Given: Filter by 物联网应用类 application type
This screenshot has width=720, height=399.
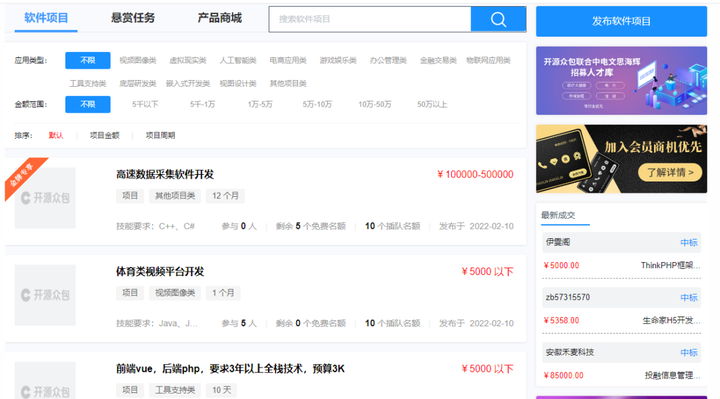Looking at the screenshot, I should point(488,61).
